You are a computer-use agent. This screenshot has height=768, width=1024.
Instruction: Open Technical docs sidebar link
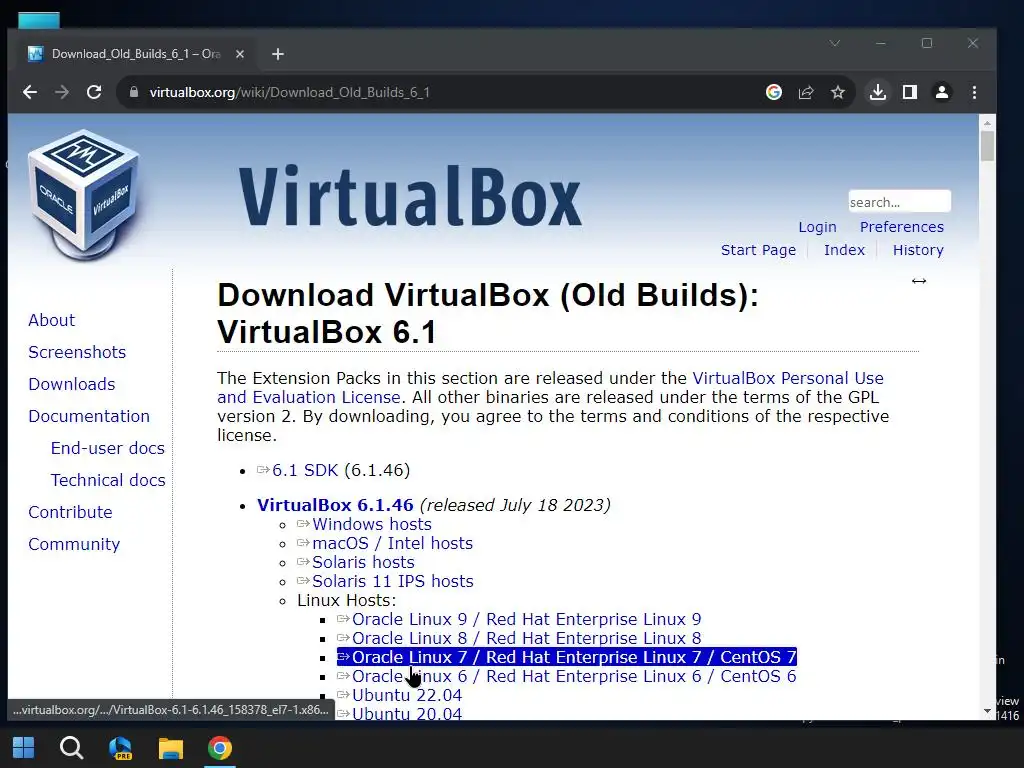108,480
